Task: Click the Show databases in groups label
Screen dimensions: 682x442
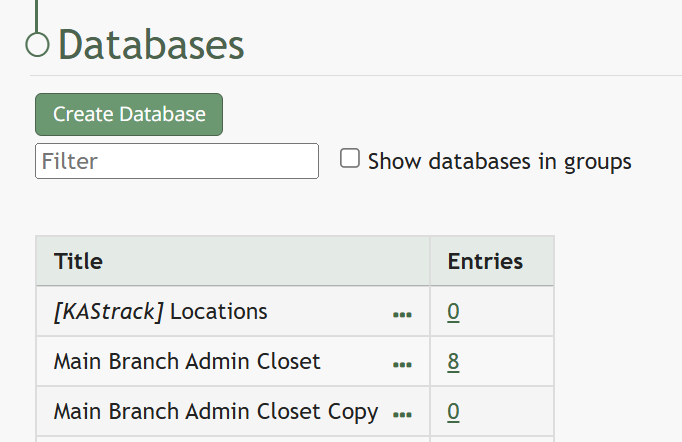Action: (x=499, y=161)
